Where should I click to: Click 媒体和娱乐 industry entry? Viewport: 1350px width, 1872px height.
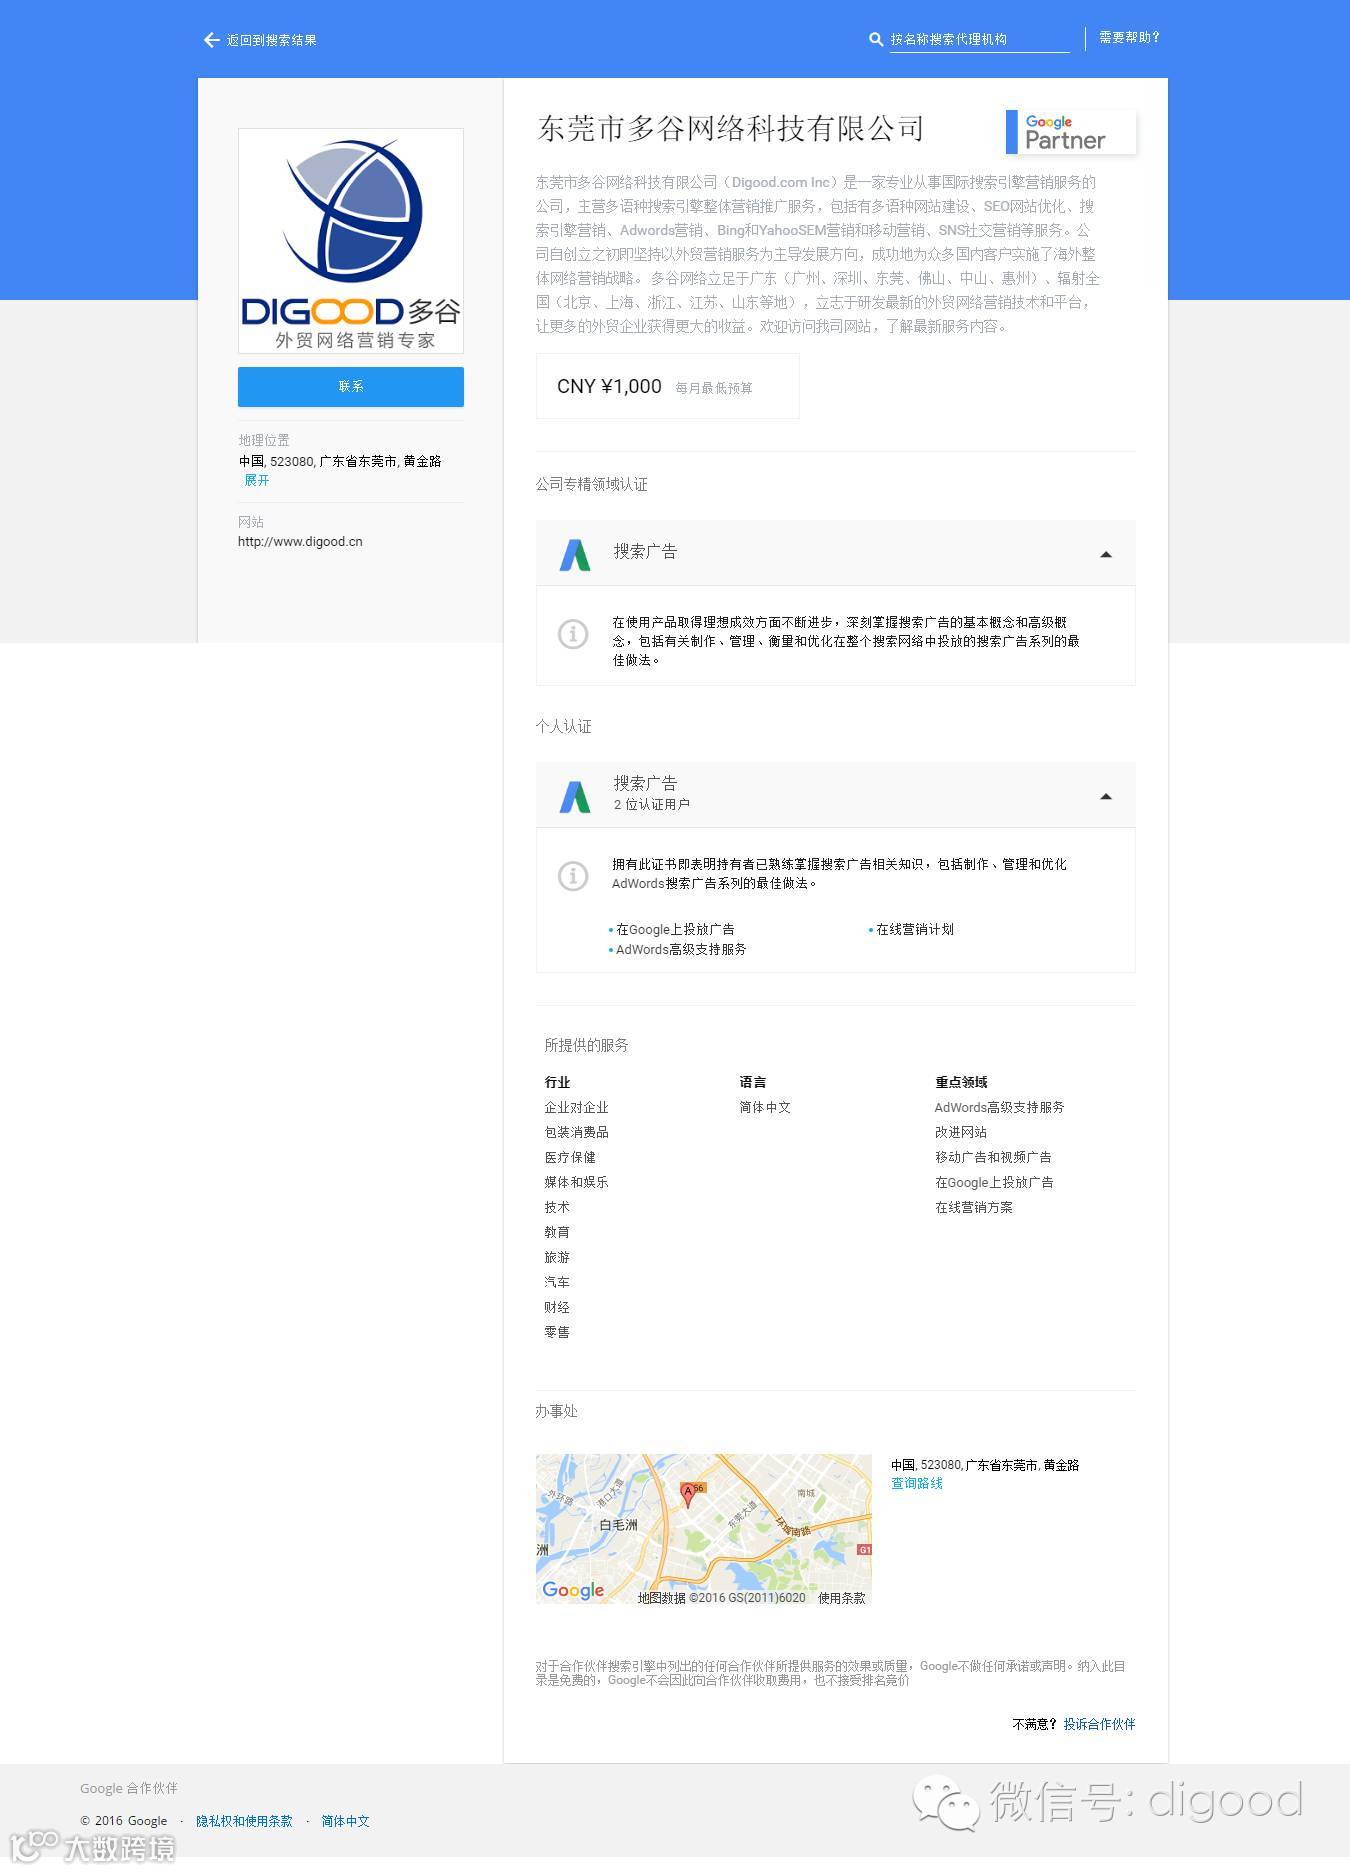click(x=576, y=1183)
